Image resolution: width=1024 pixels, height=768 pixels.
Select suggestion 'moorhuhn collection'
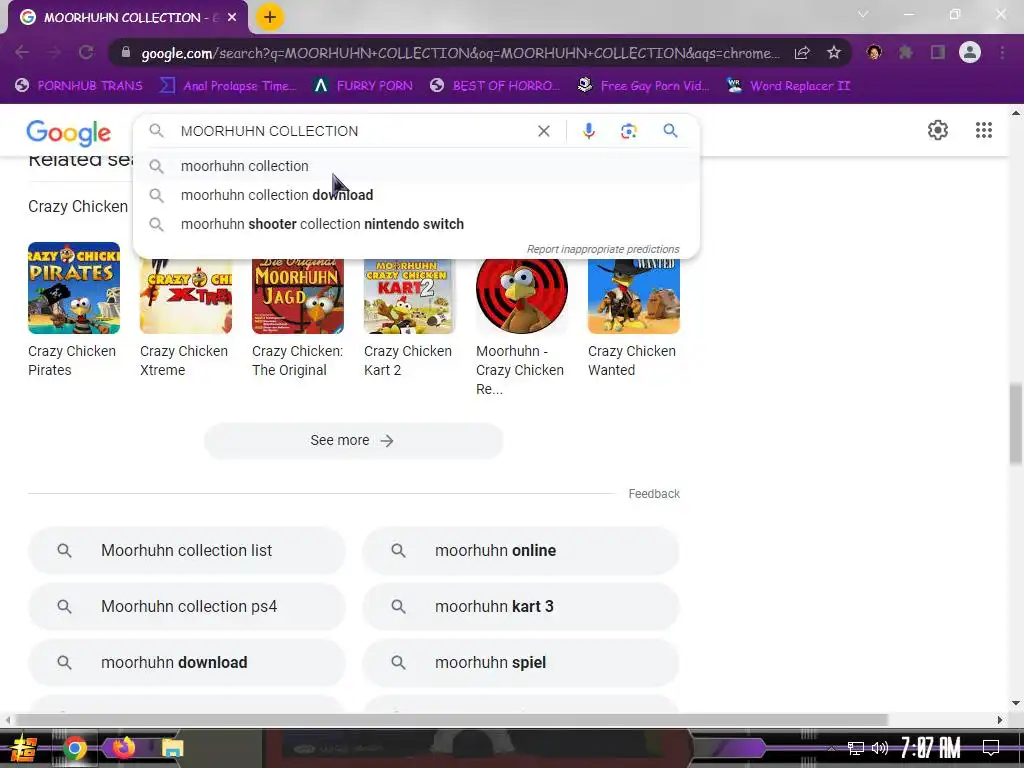coord(416,166)
